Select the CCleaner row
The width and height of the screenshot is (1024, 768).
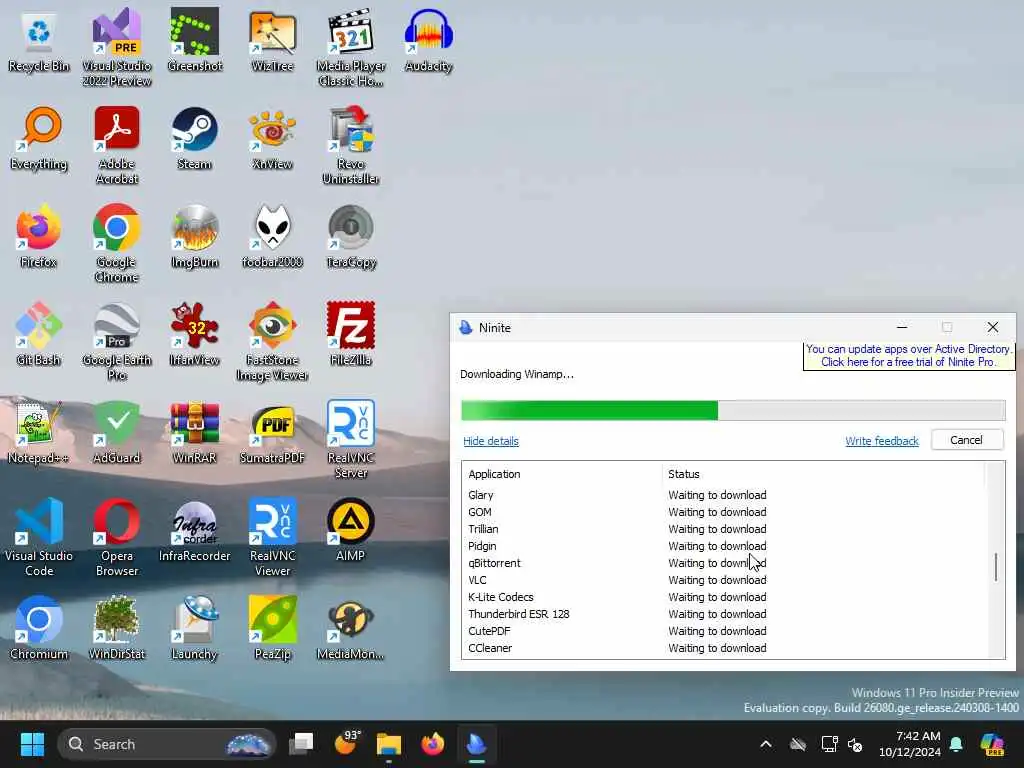pyautogui.click(x=725, y=648)
